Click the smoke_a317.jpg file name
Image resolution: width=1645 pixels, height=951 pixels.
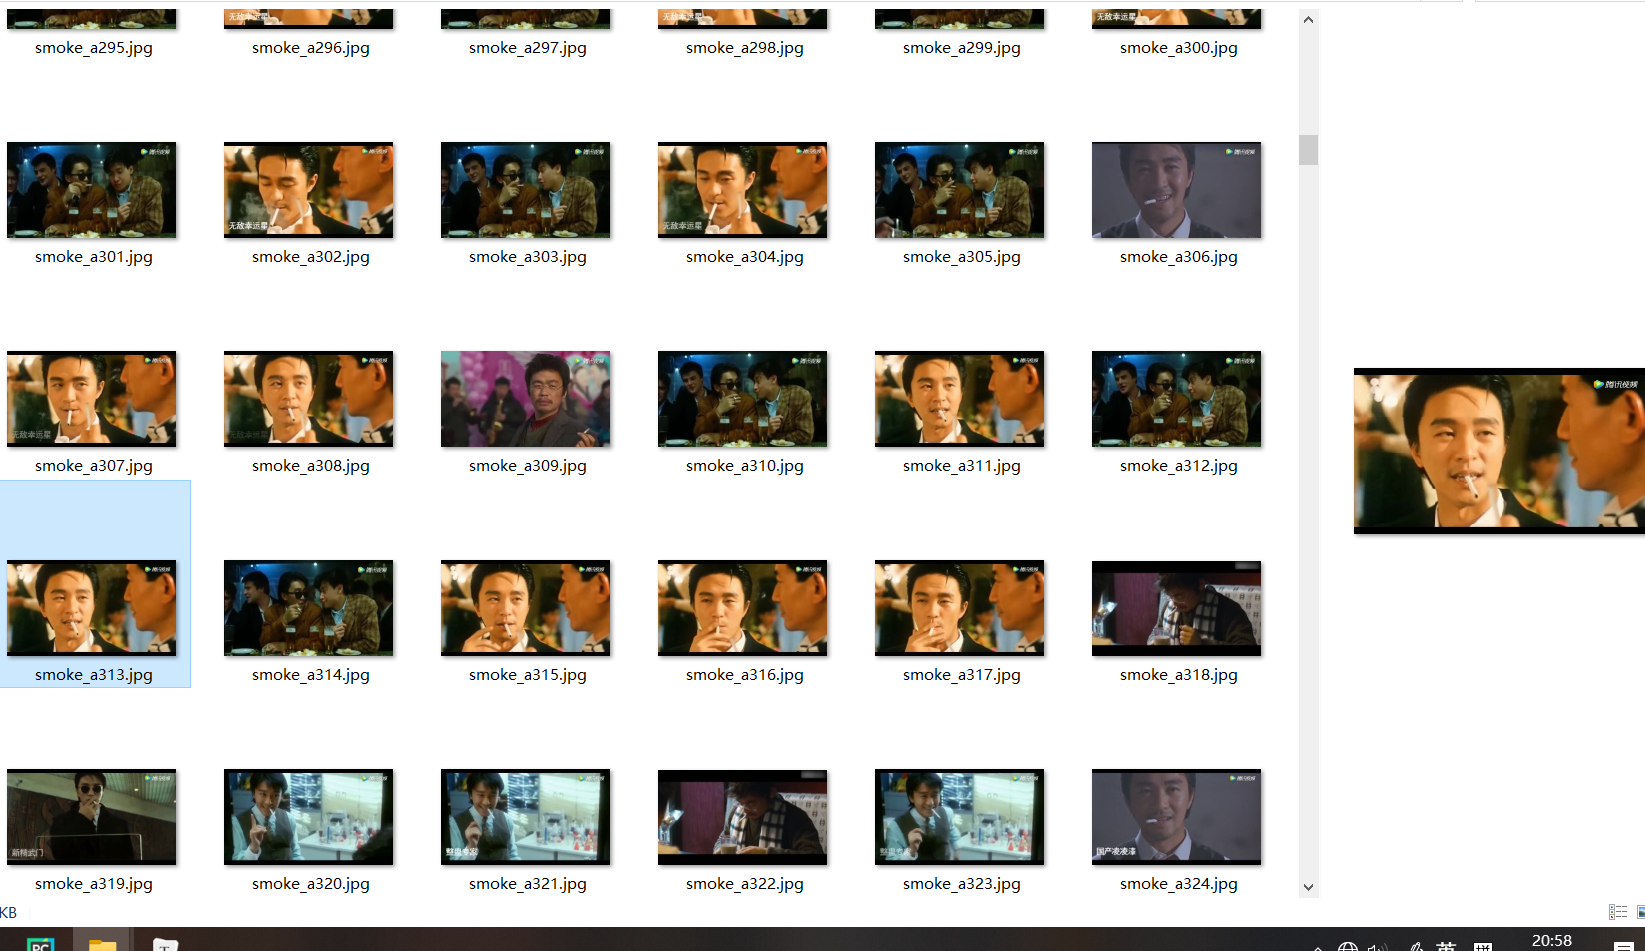pos(962,675)
